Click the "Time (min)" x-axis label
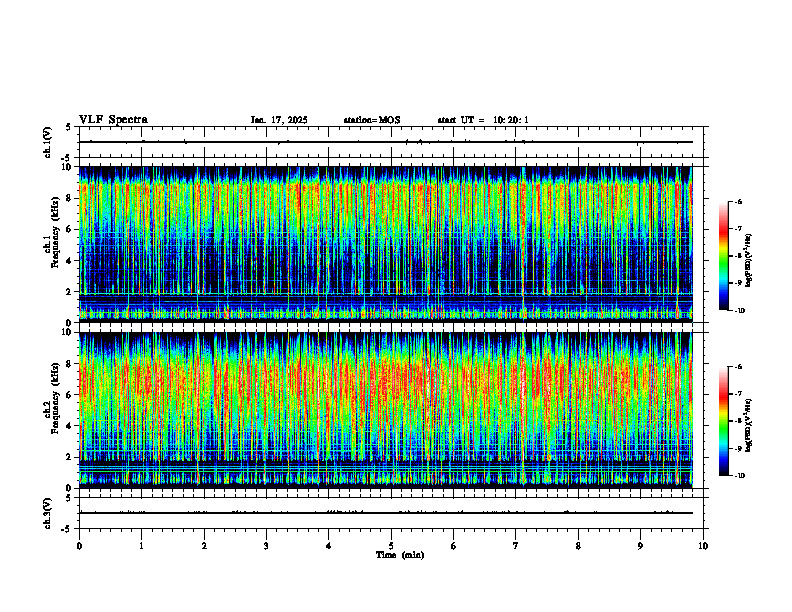792x612 pixels. pyautogui.click(x=400, y=555)
